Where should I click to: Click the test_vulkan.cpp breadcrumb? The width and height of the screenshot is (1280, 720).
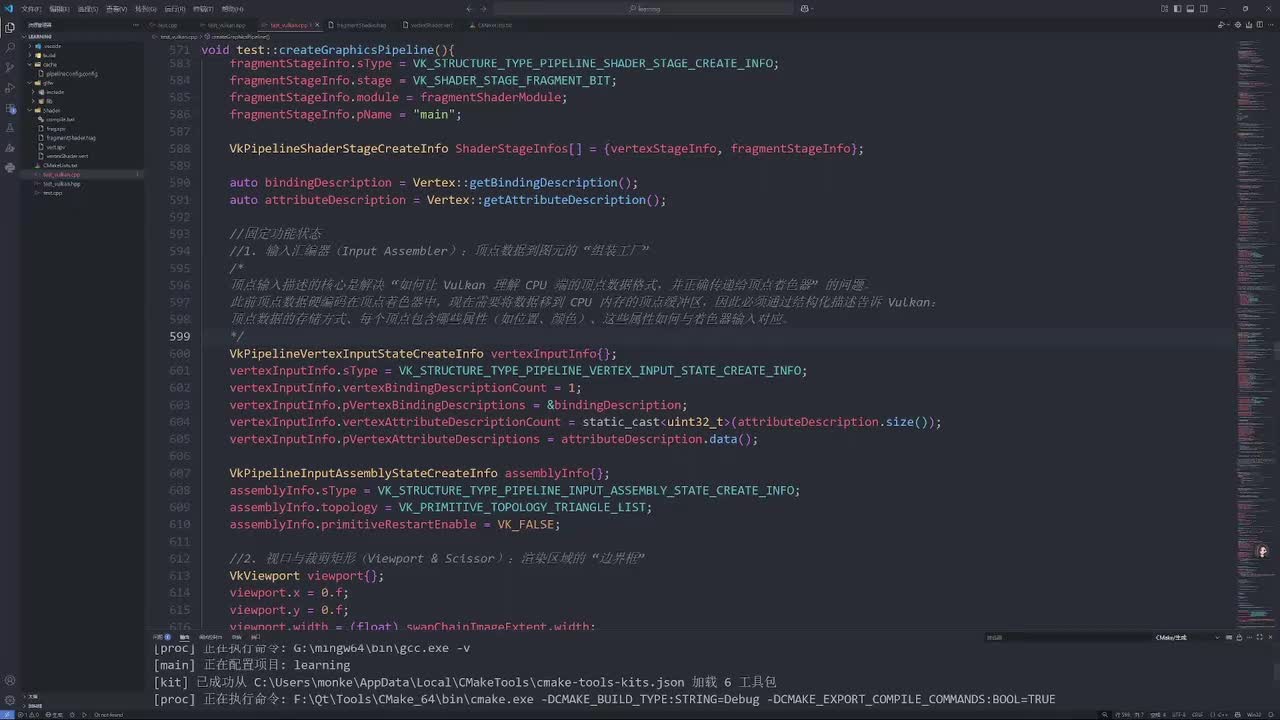pos(180,36)
